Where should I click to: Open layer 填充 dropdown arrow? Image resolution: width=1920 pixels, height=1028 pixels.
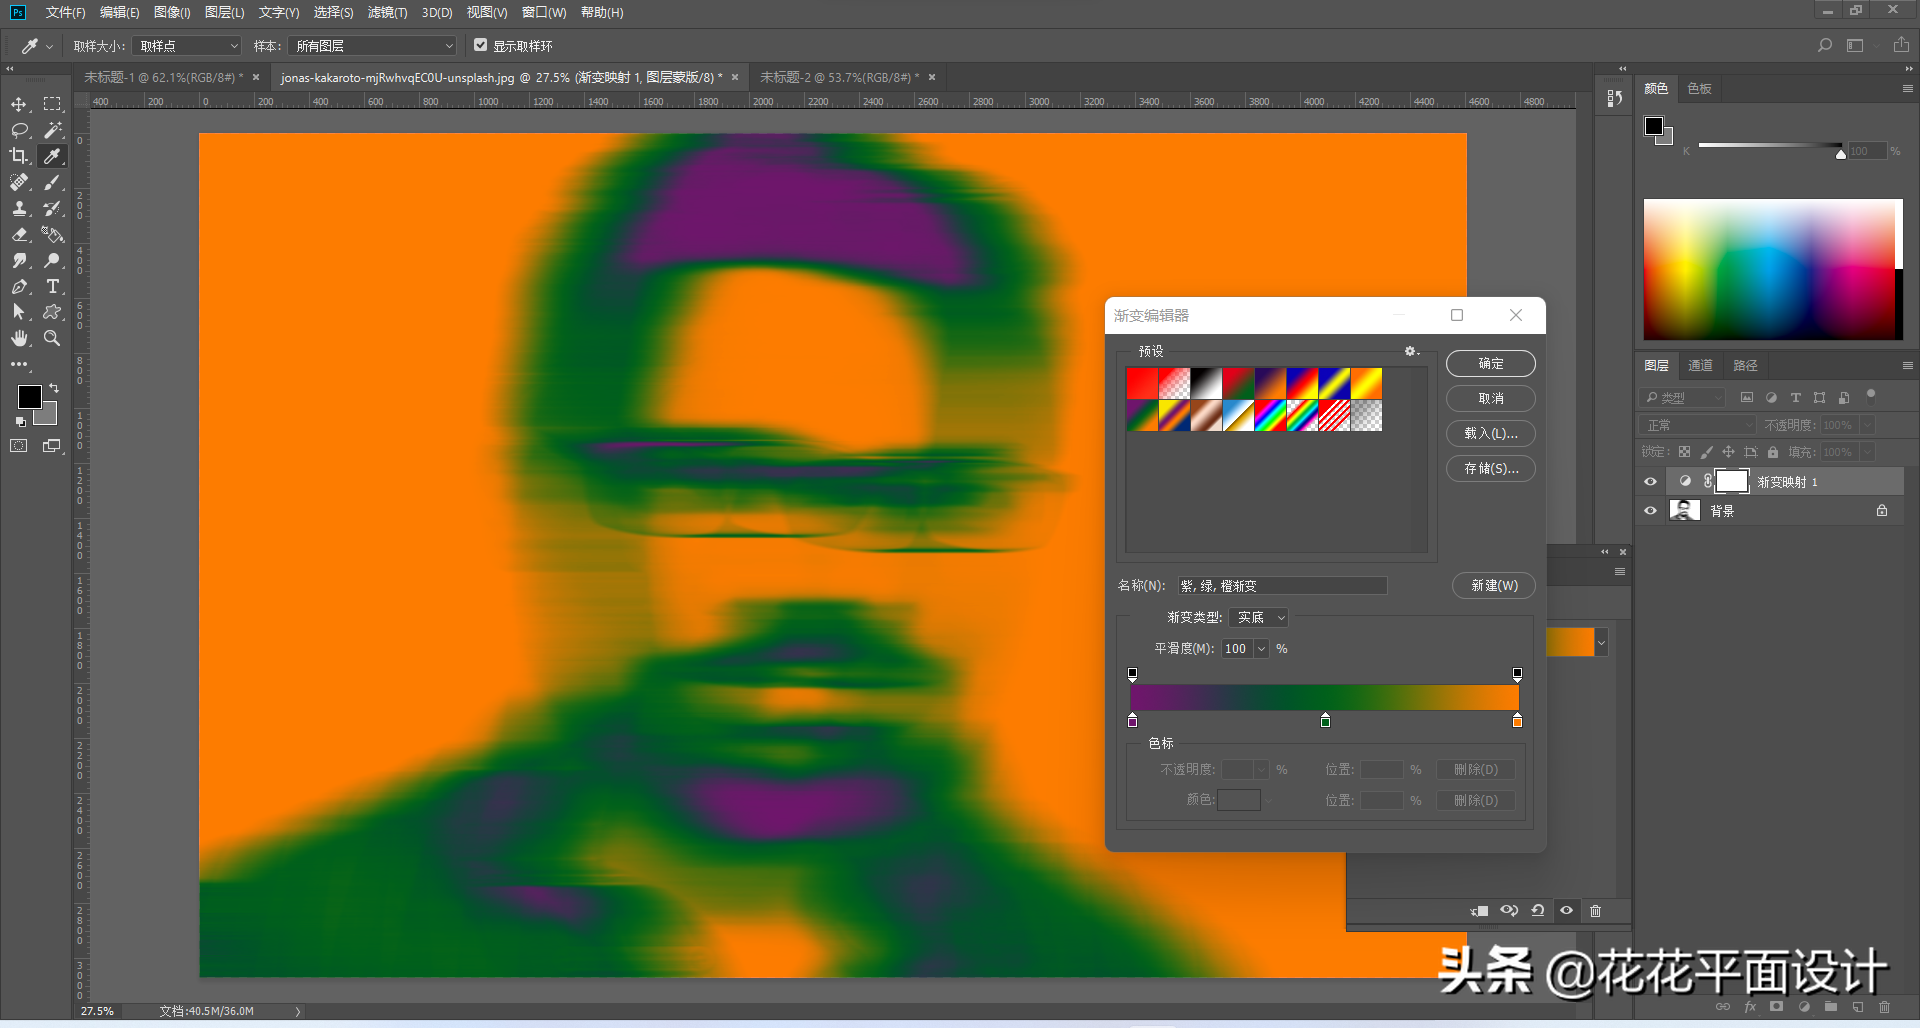(x=1867, y=452)
